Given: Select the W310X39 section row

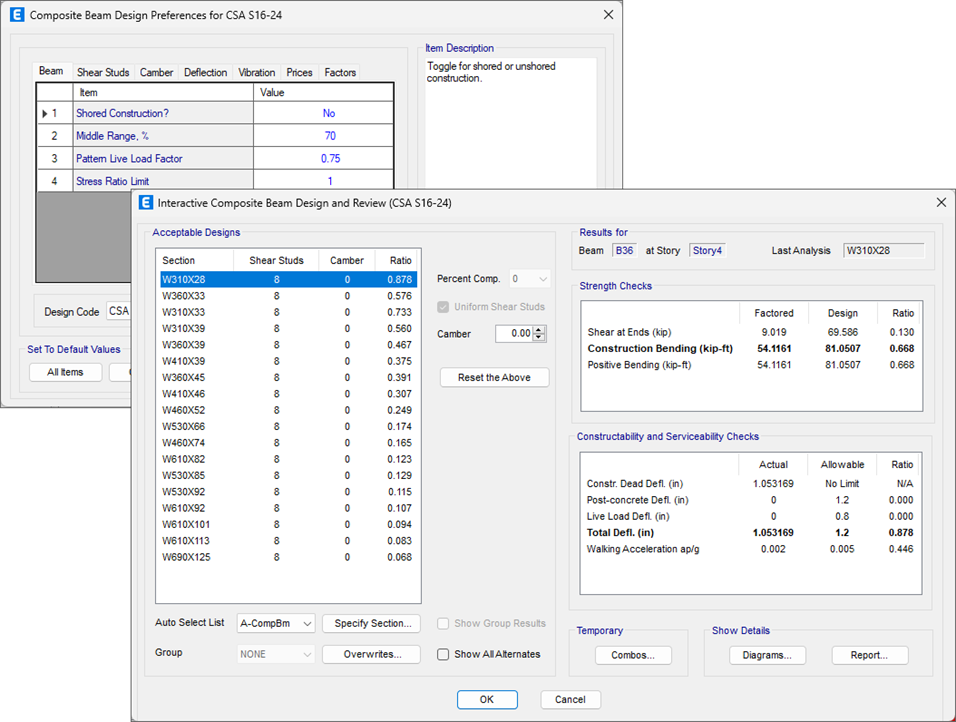Looking at the screenshot, I should pyautogui.click(x=288, y=329).
